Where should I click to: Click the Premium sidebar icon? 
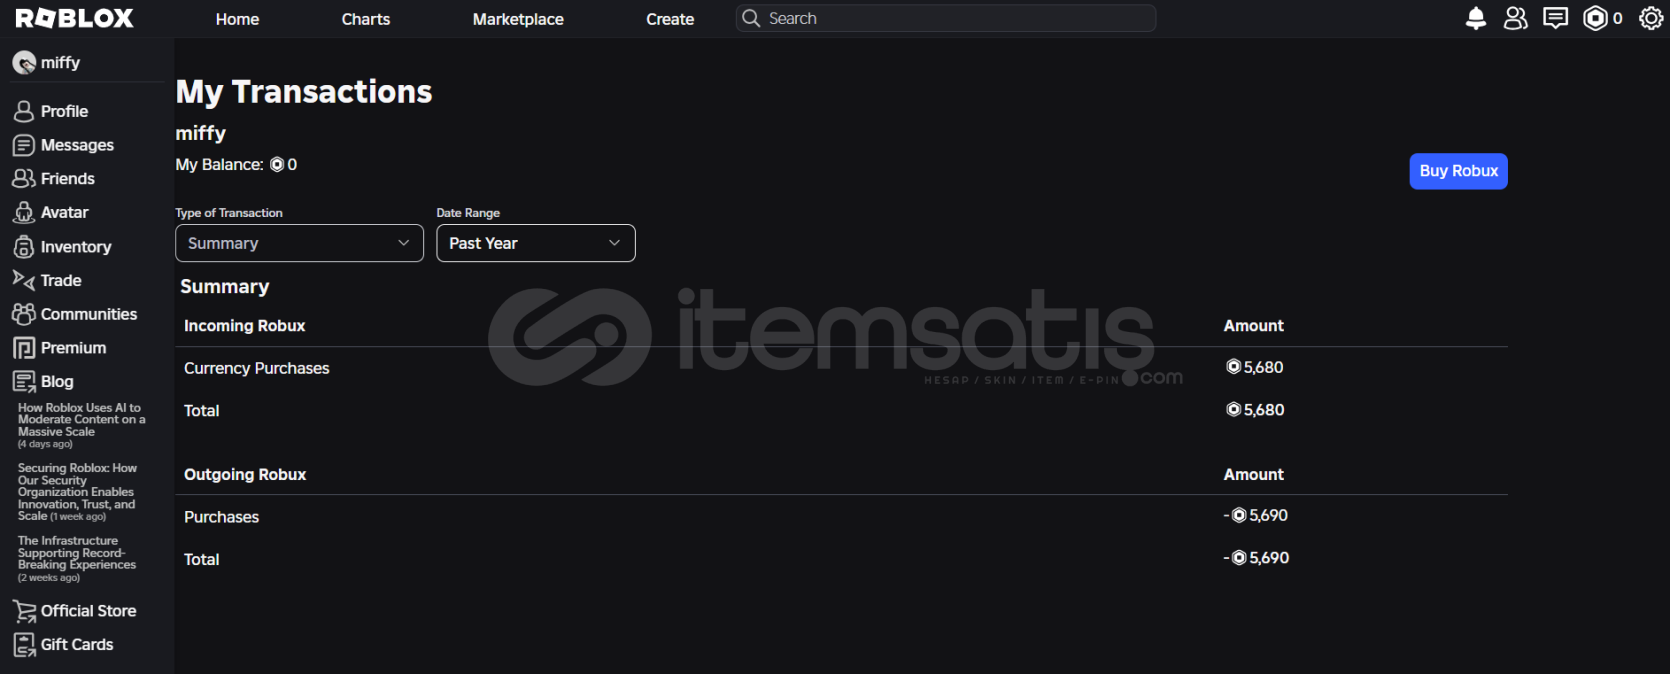pyautogui.click(x=24, y=348)
